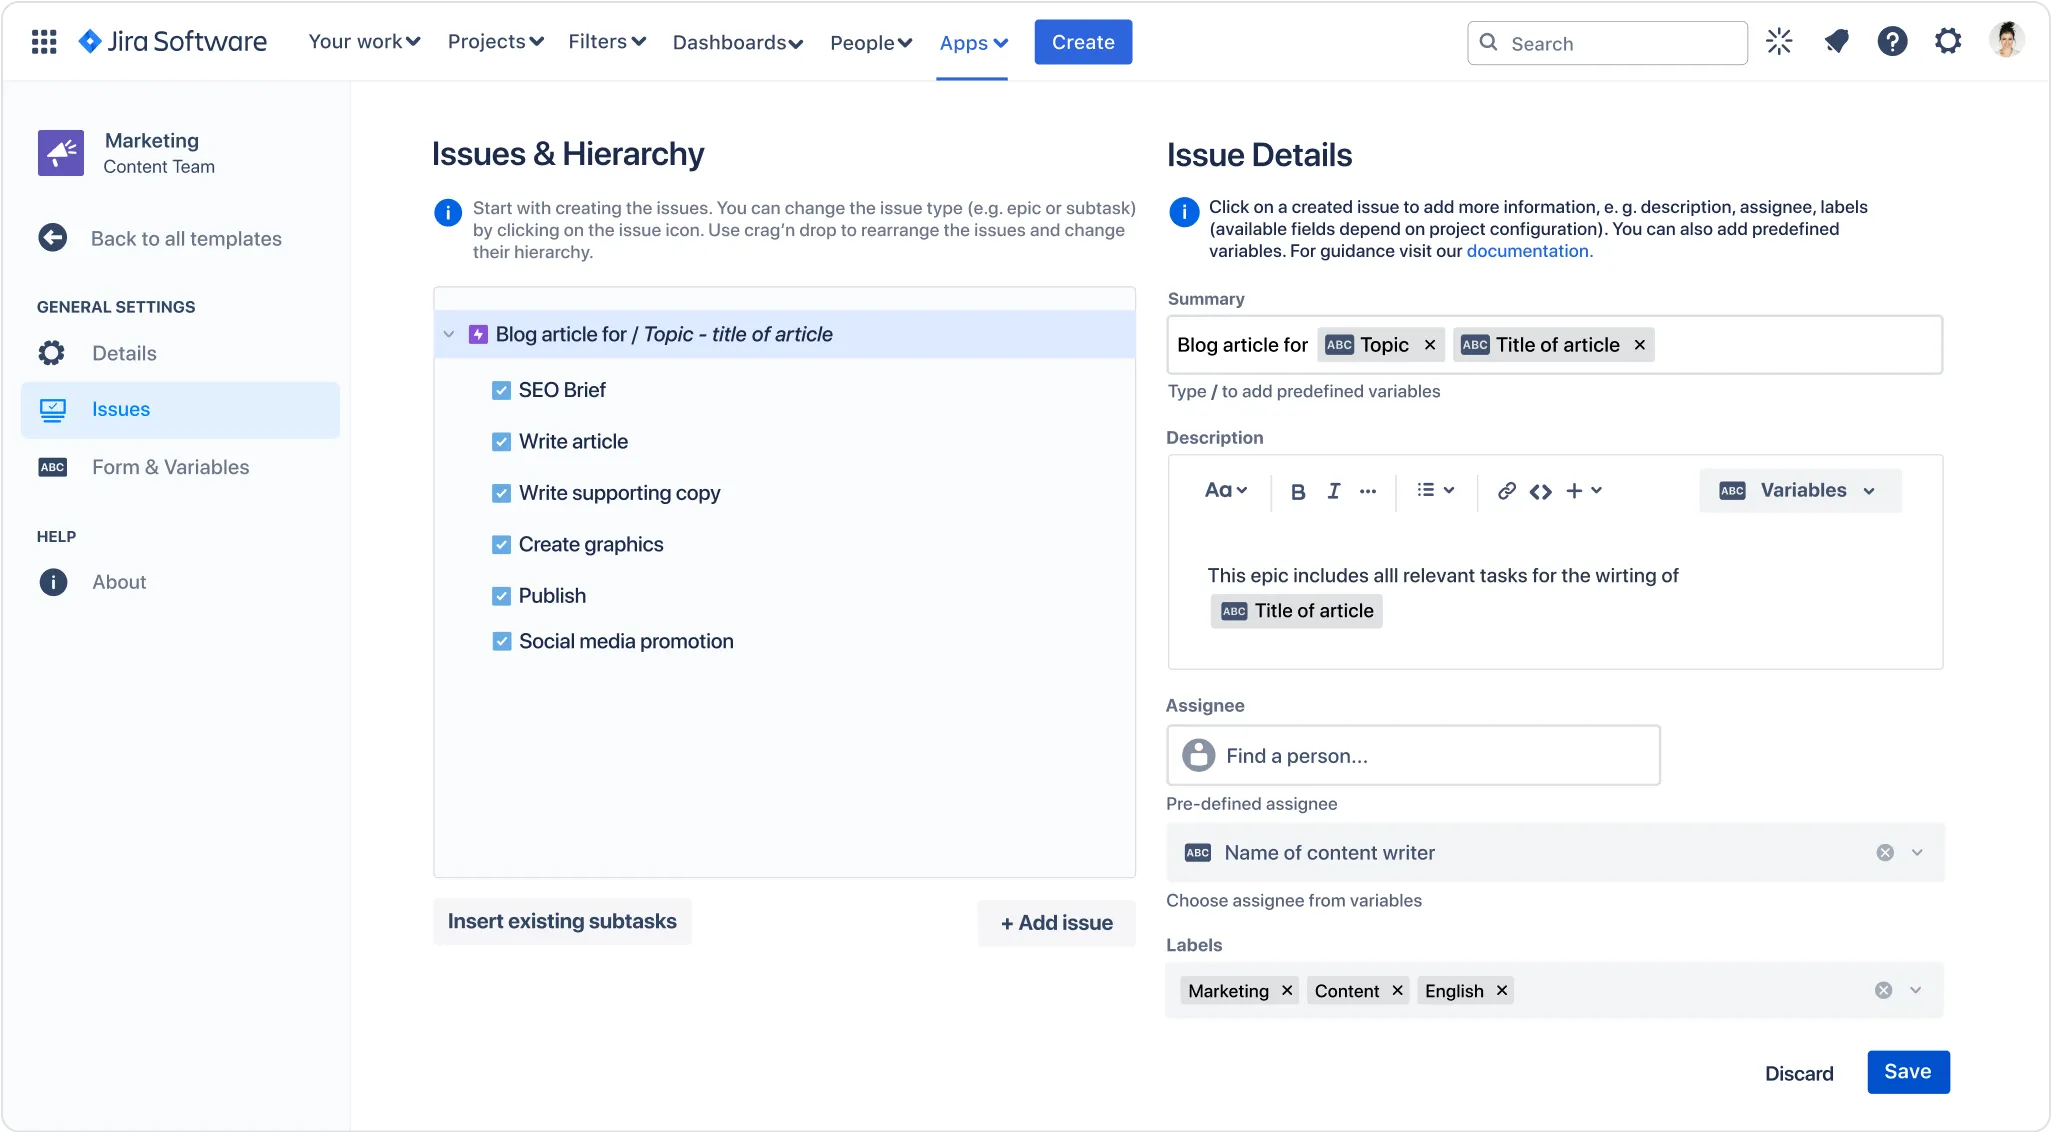Discard the issue changes
Viewport: 2051px width, 1132px height.
pyautogui.click(x=1799, y=1073)
